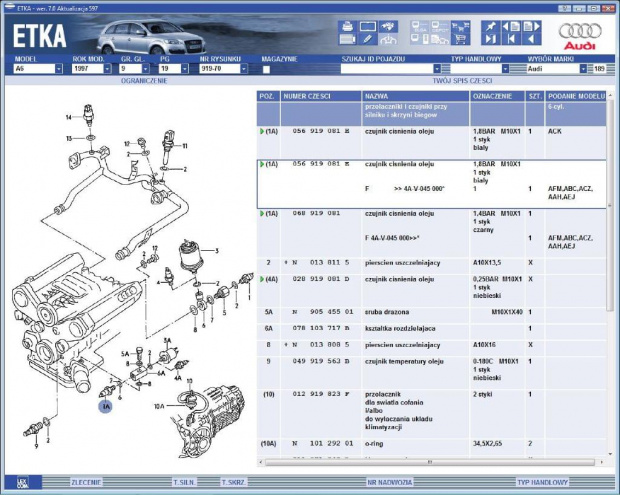Click T.SKRZ. in the bottom bar
Viewport: 620px width, 495px height.
point(234,482)
